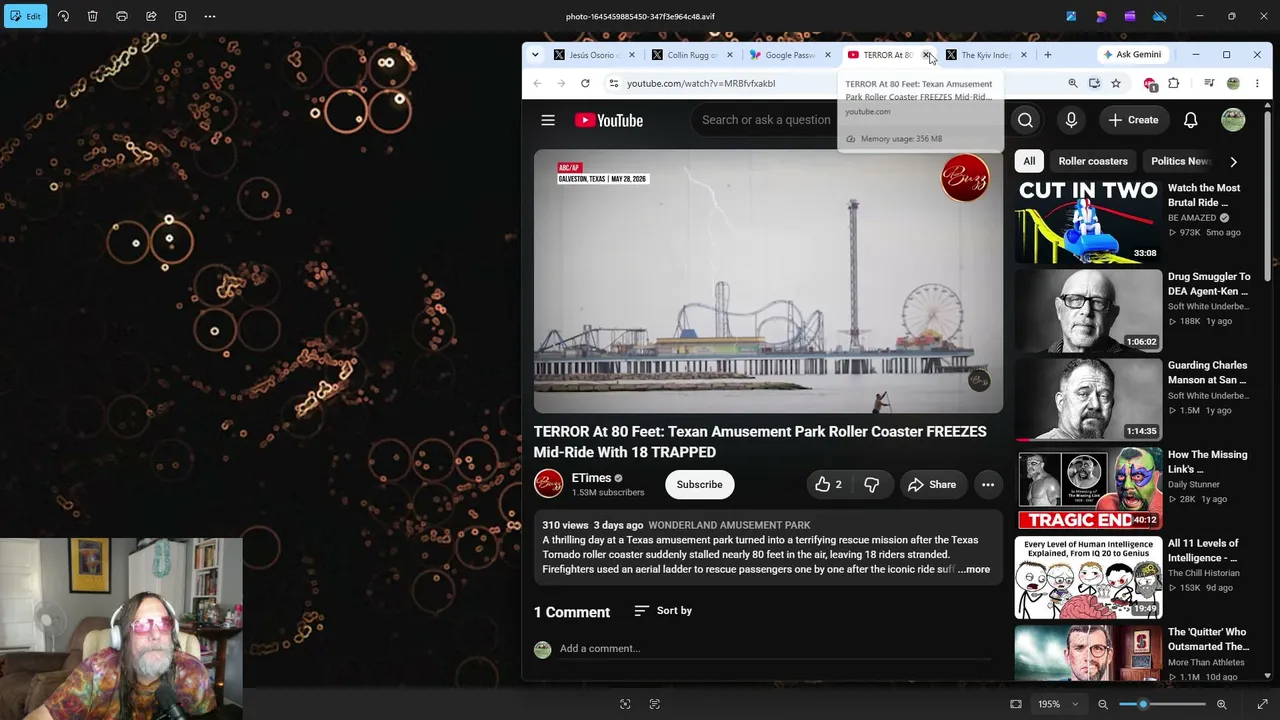This screenshot has height=720, width=1280.
Task: Share the photo from the Photos toolbar
Action: click(x=151, y=16)
